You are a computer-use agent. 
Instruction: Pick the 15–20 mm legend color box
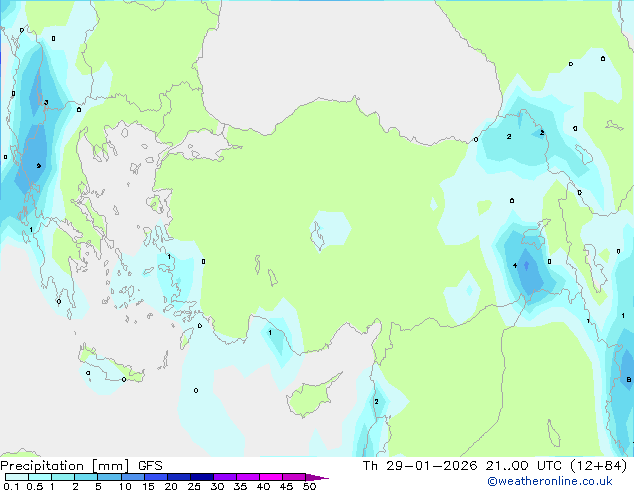click(x=155, y=477)
